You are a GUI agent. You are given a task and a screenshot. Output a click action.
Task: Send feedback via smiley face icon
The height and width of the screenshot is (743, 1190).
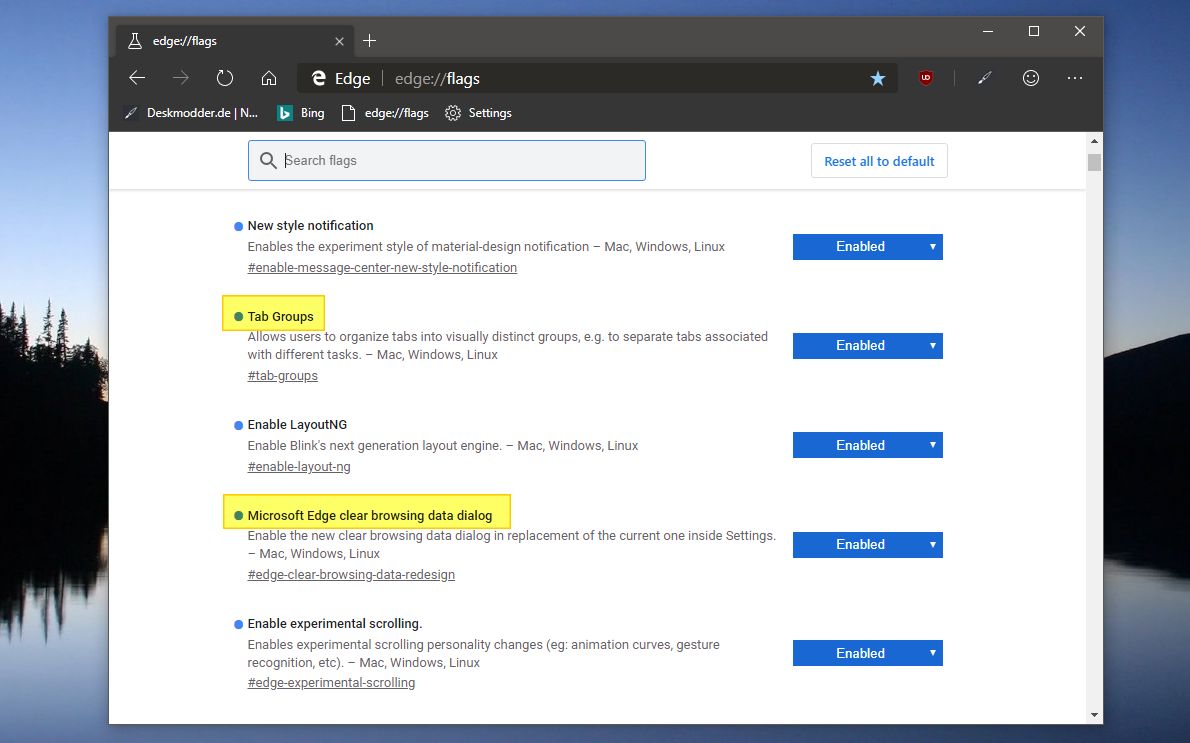pos(1031,78)
